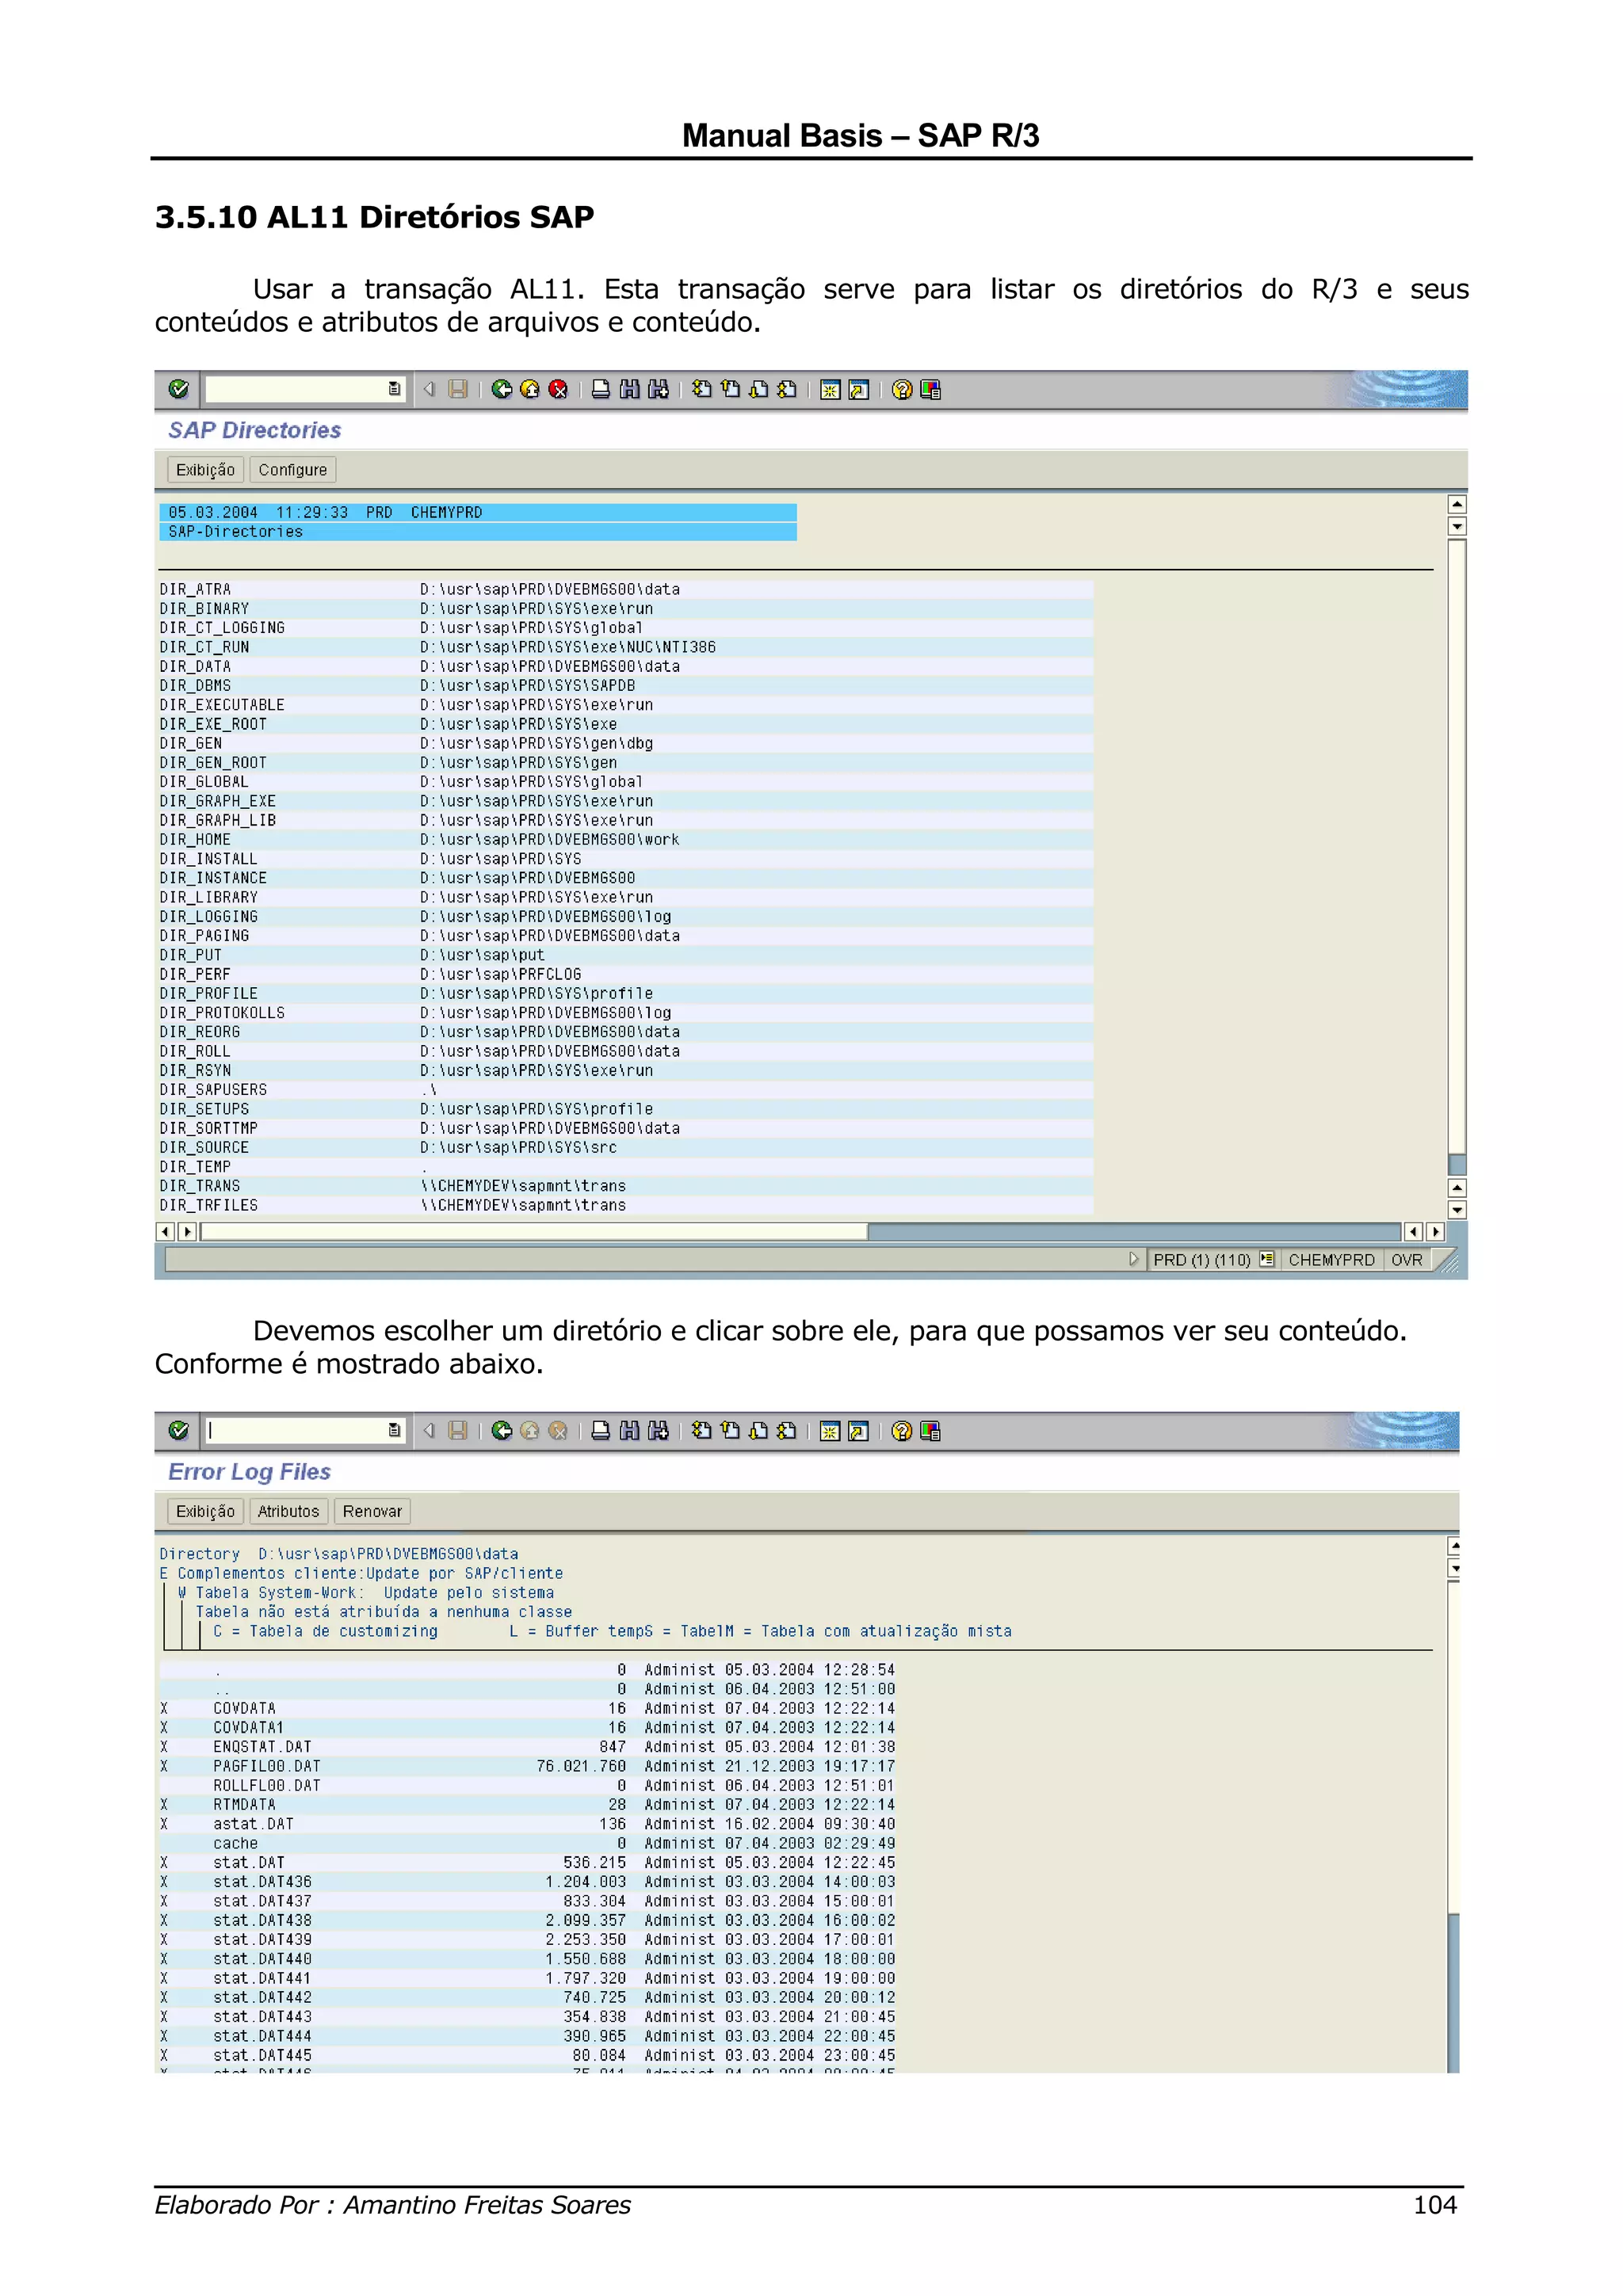The width and height of the screenshot is (1623, 2296).
Task: Click the yellow Exit icon in SAP Directories toolbar
Action: pos(530,389)
